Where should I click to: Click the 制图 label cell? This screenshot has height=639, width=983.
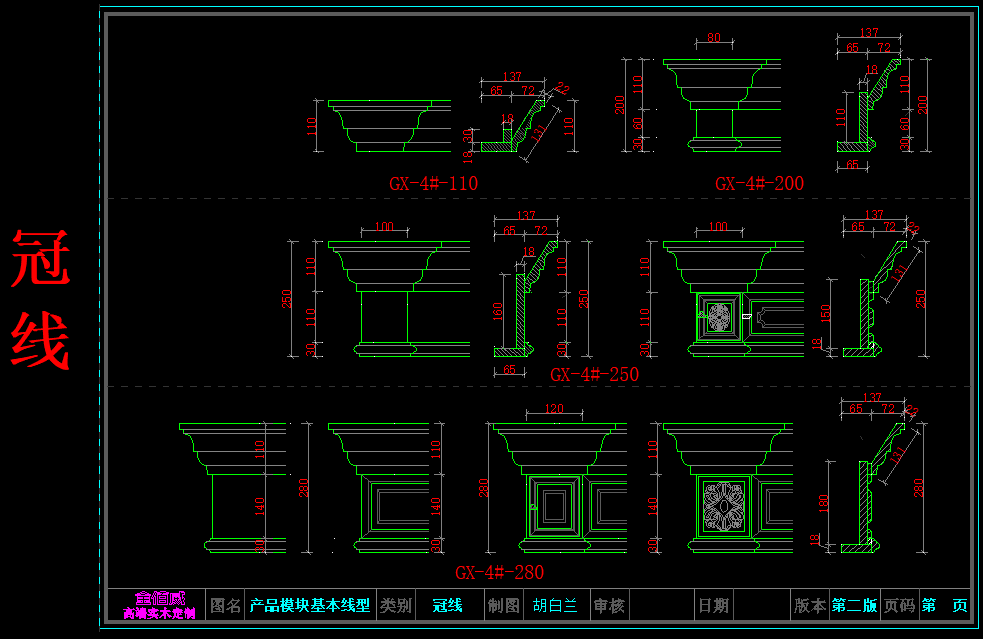504,605
